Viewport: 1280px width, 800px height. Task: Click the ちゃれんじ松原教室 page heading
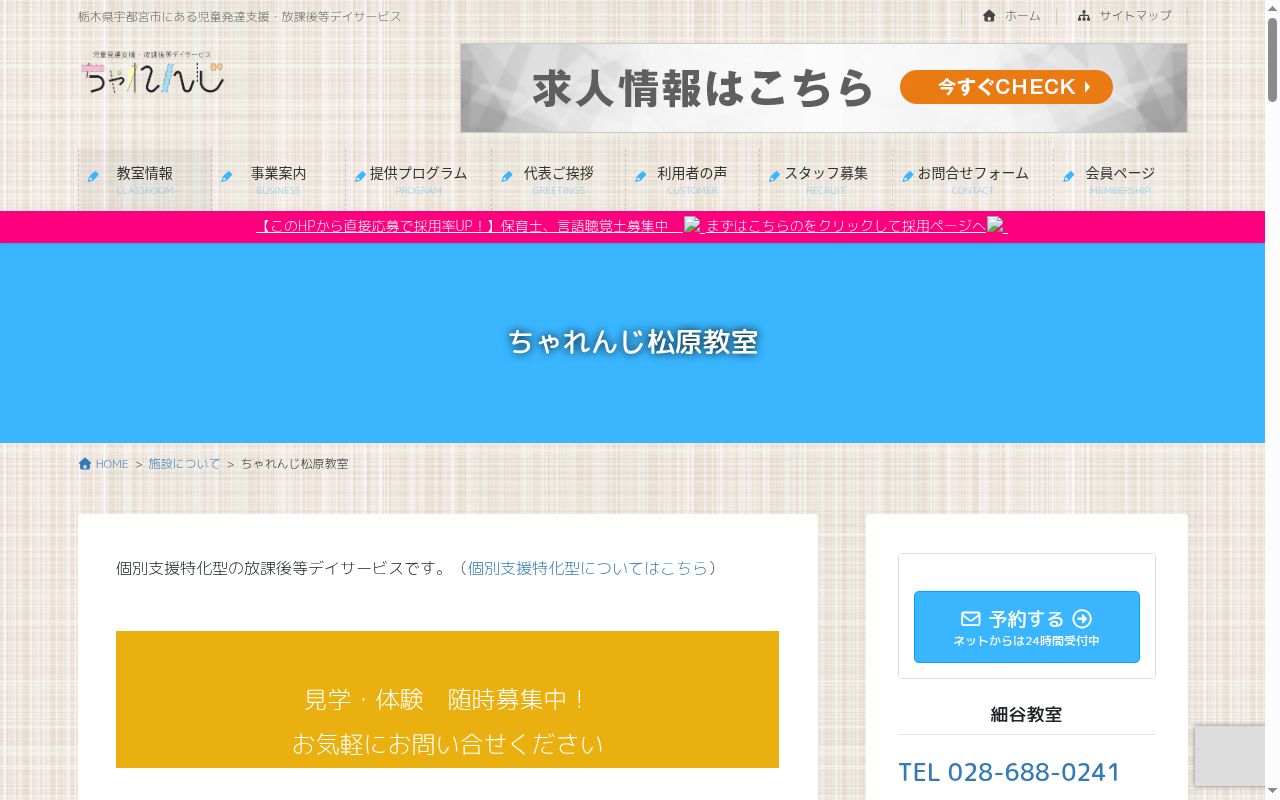633,342
